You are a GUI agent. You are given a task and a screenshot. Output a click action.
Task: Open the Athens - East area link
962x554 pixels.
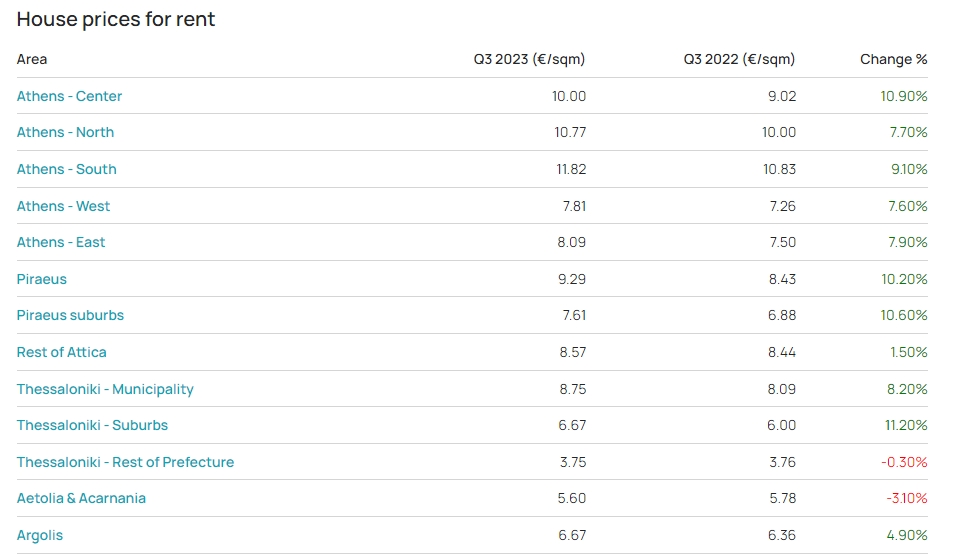point(61,242)
